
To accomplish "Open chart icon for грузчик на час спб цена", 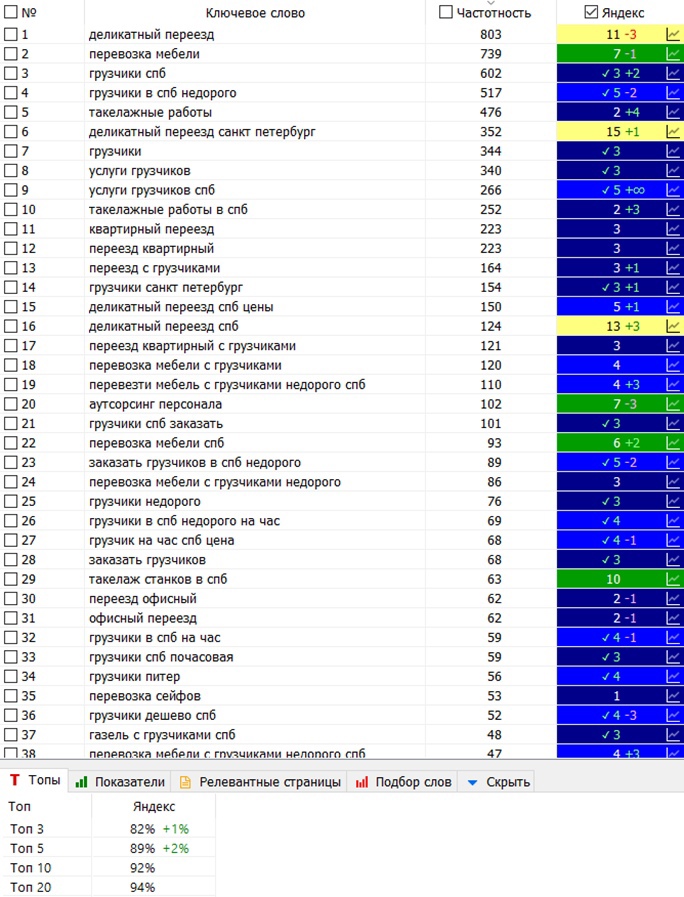I will pyautogui.click(x=673, y=540).
